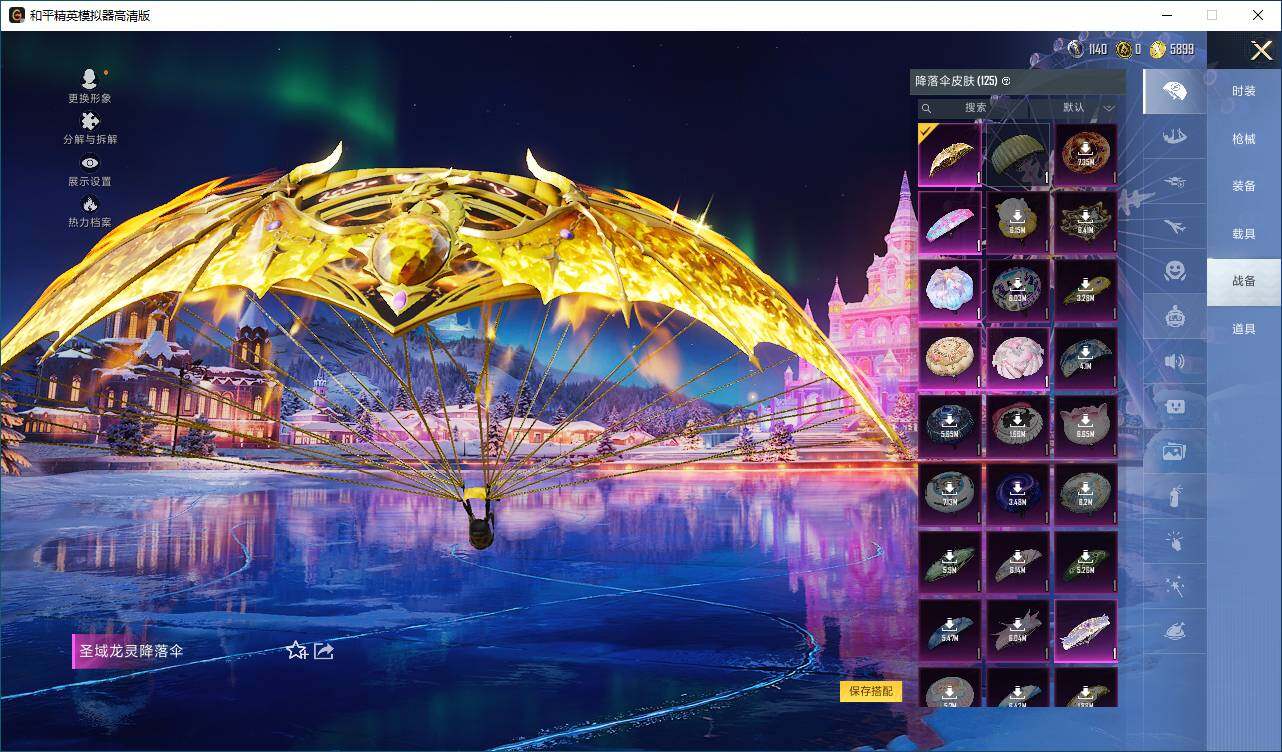Open the 更换形象 avatar change option
This screenshot has width=1282, height=752.
(90, 86)
